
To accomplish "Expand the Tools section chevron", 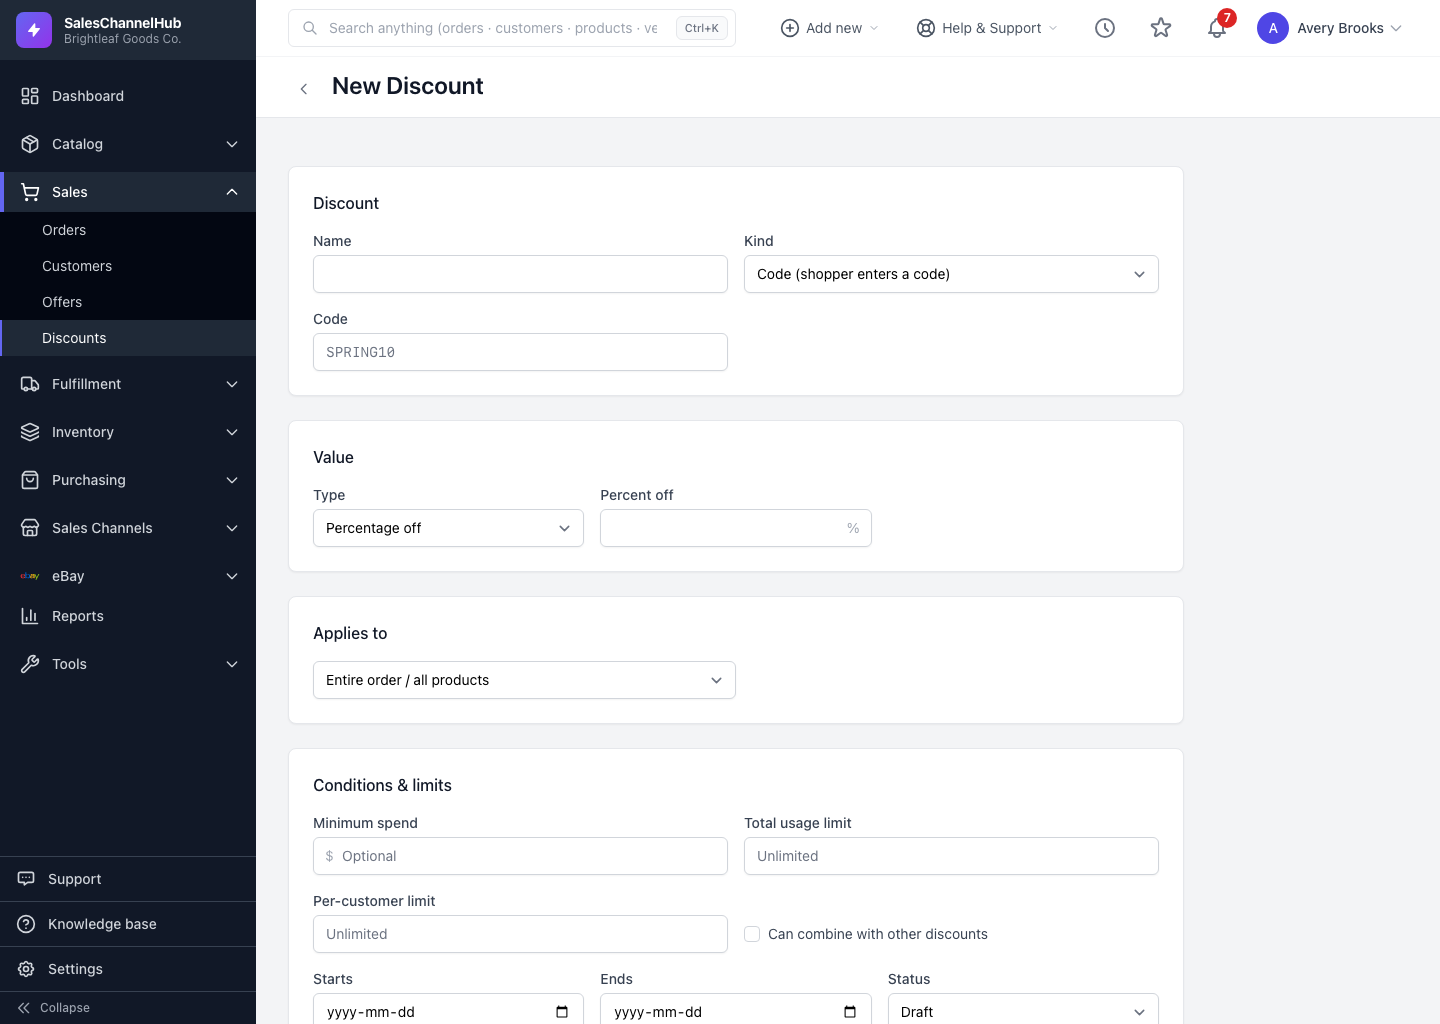I will tap(232, 664).
